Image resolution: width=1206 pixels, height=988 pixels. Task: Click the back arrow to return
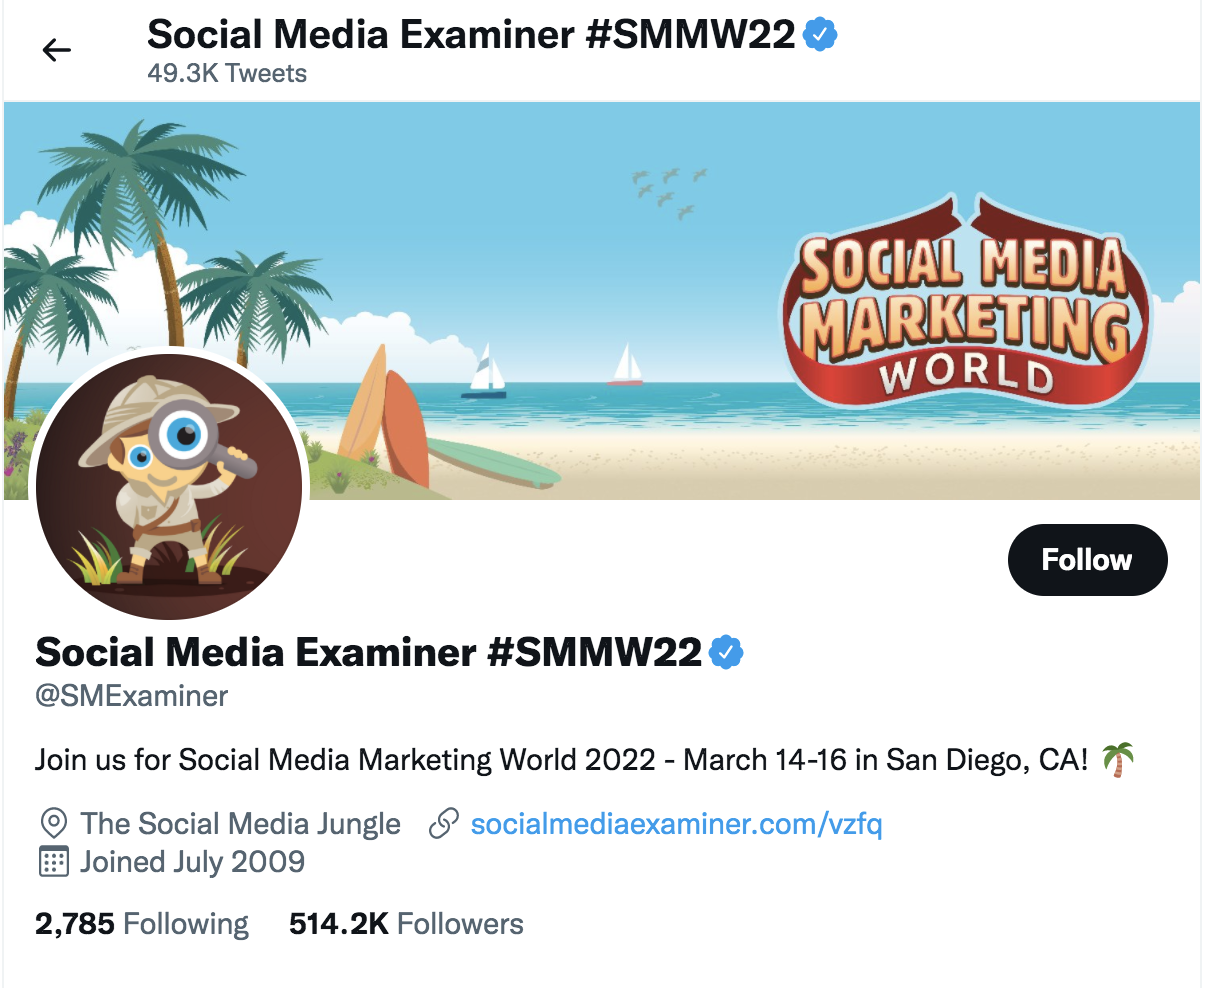[x=57, y=50]
